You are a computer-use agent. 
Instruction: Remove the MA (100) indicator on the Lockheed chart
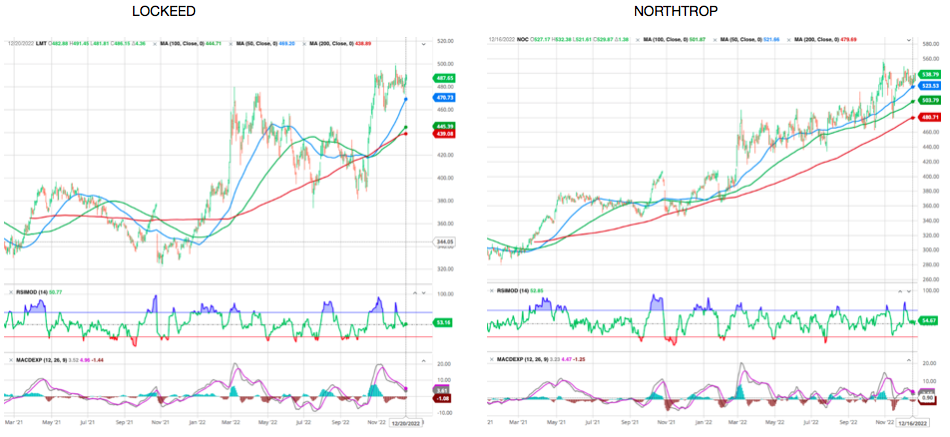point(155,44)
